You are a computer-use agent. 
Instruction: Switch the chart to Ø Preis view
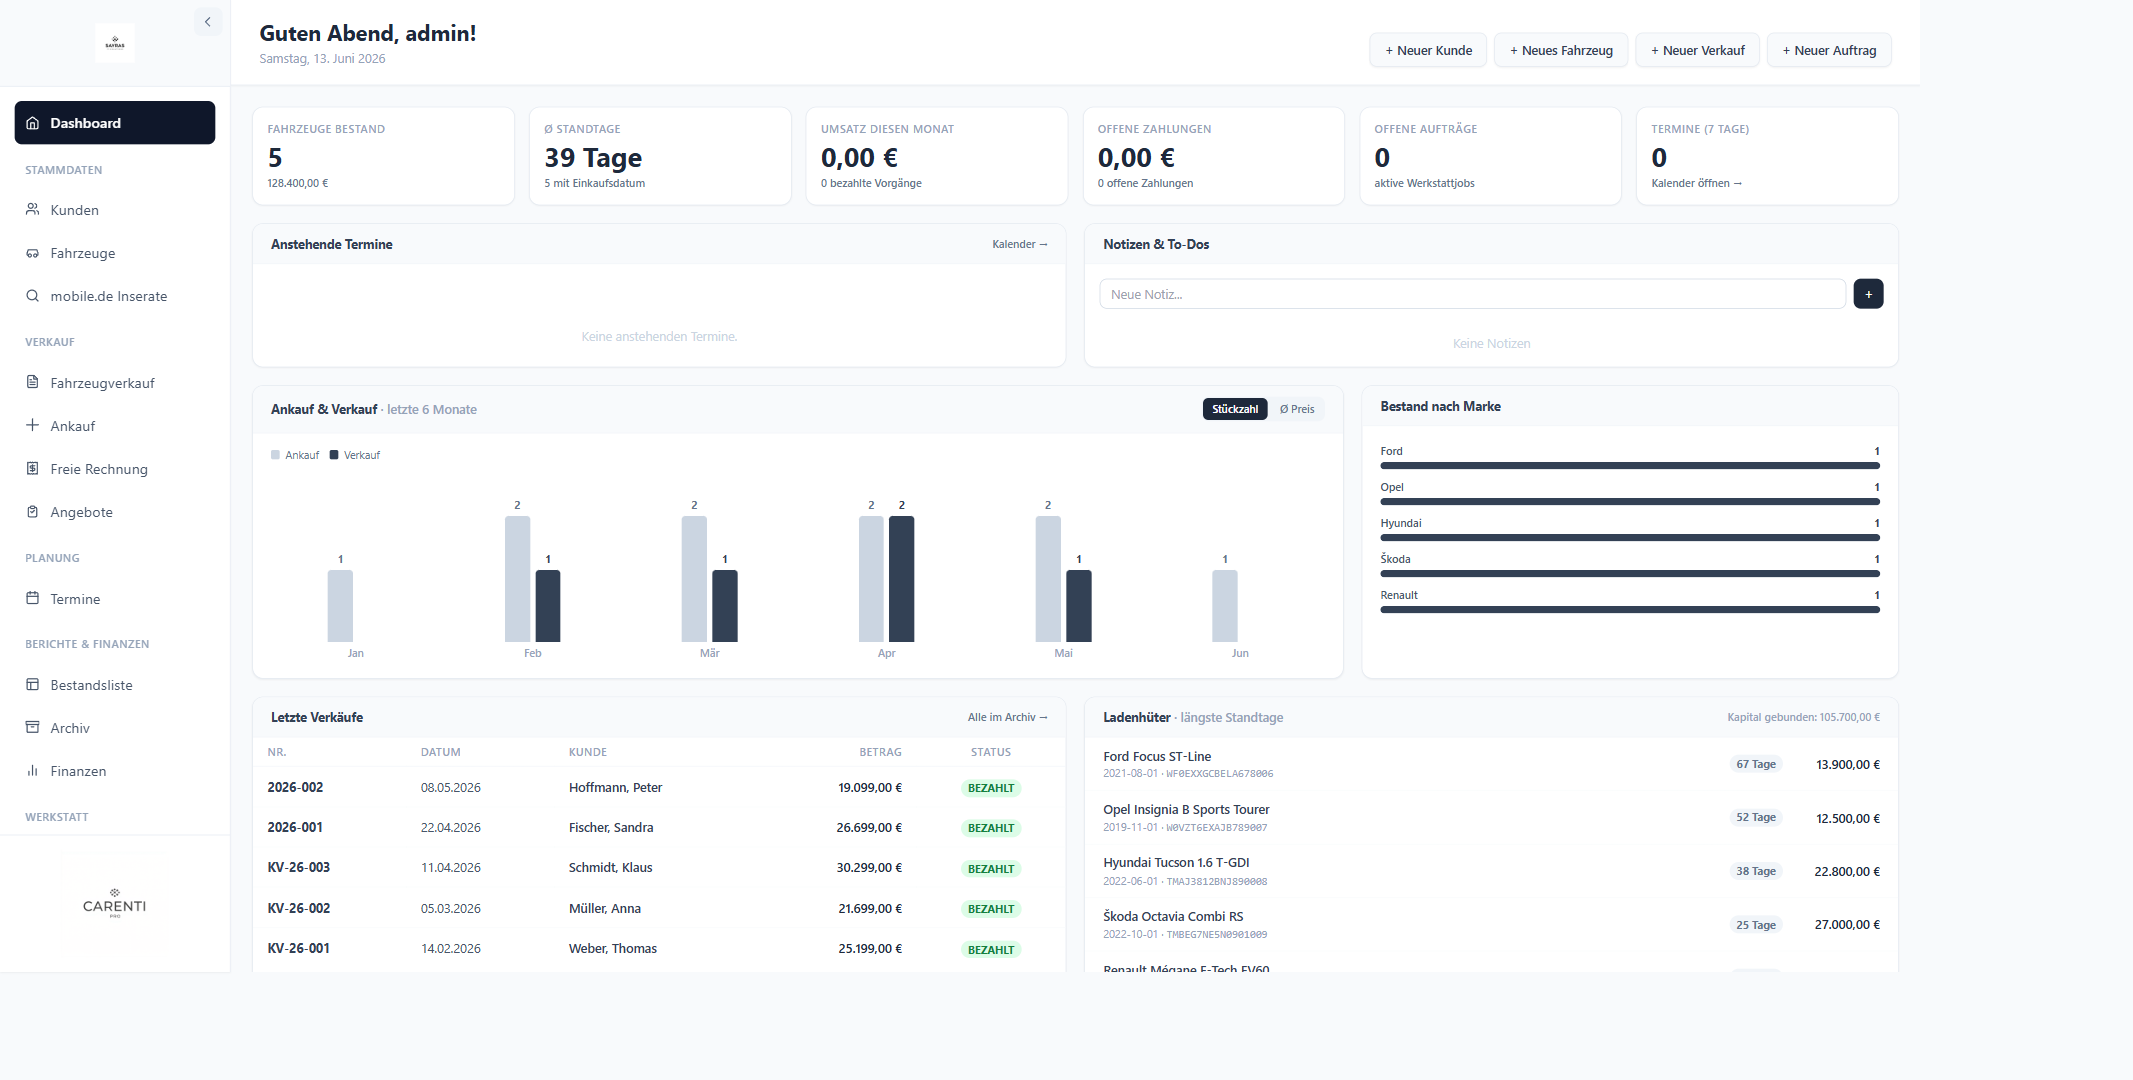click(x=1297, y=409)
